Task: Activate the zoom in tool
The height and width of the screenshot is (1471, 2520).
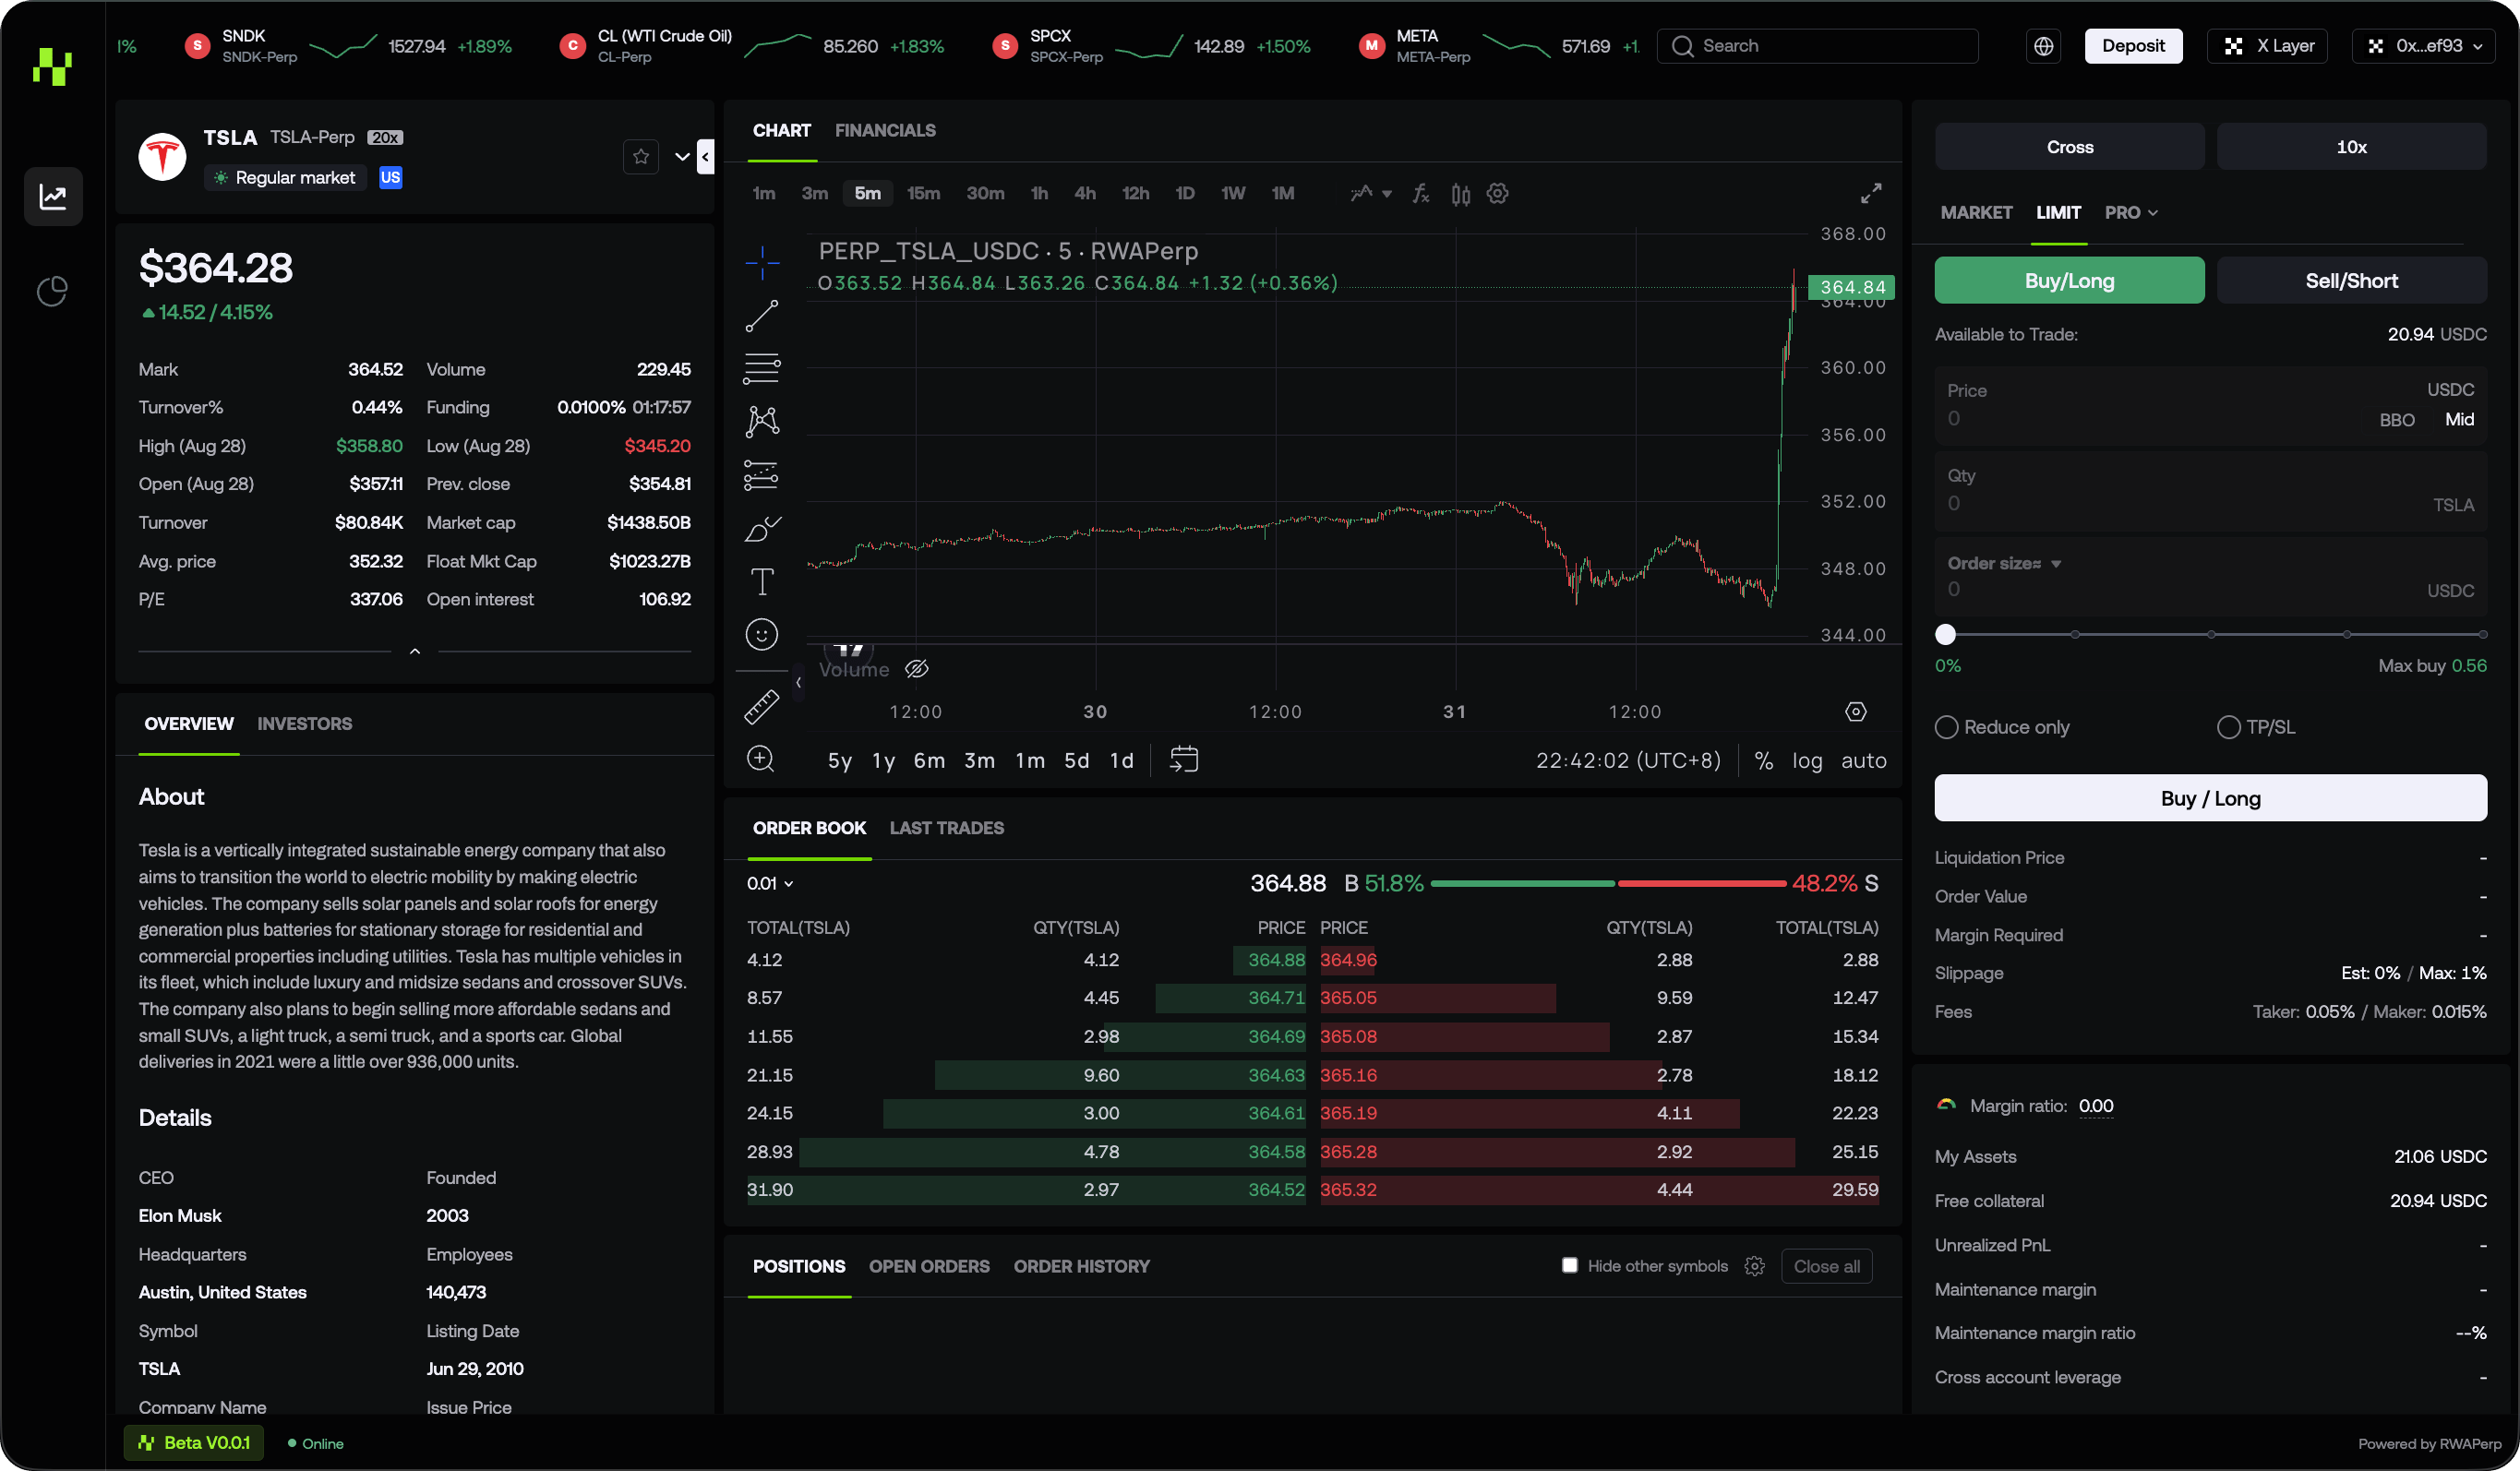Action: coord(761,759)
